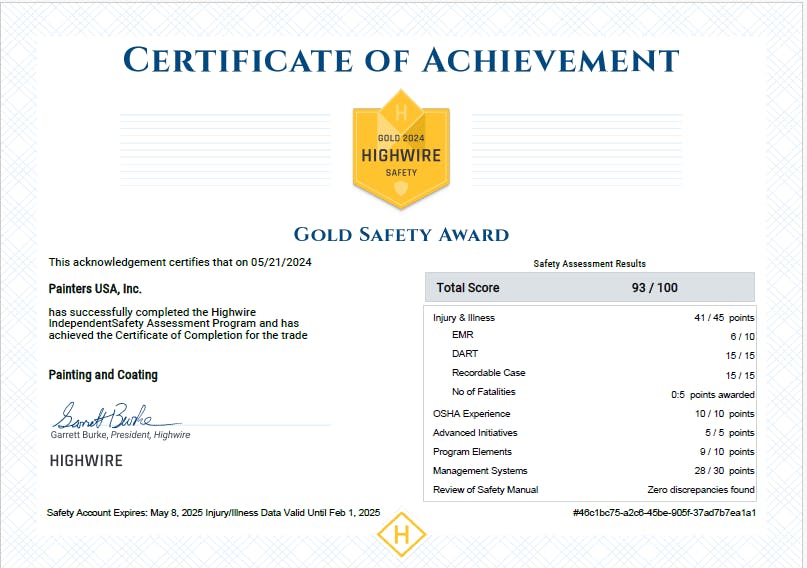Screen dimensions: 807x568
Task: Click the 93 / 100 total score value
Action: pos(655,288)
